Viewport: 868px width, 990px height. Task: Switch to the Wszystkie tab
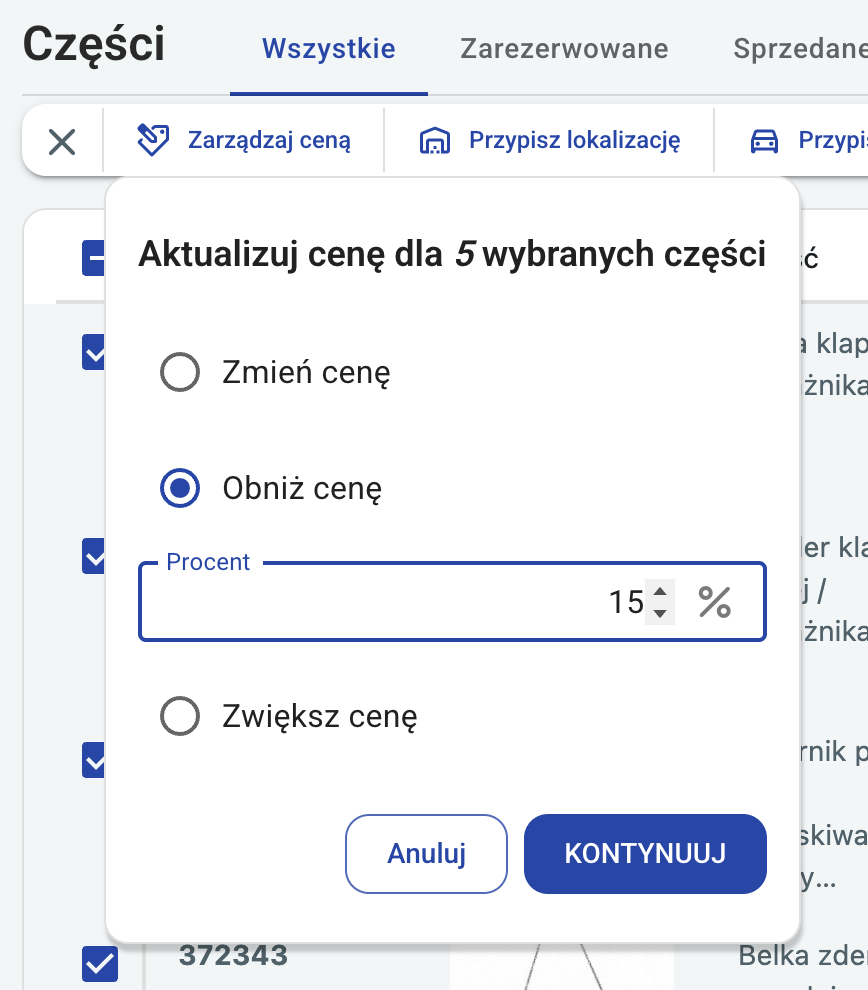click(329, 49)
